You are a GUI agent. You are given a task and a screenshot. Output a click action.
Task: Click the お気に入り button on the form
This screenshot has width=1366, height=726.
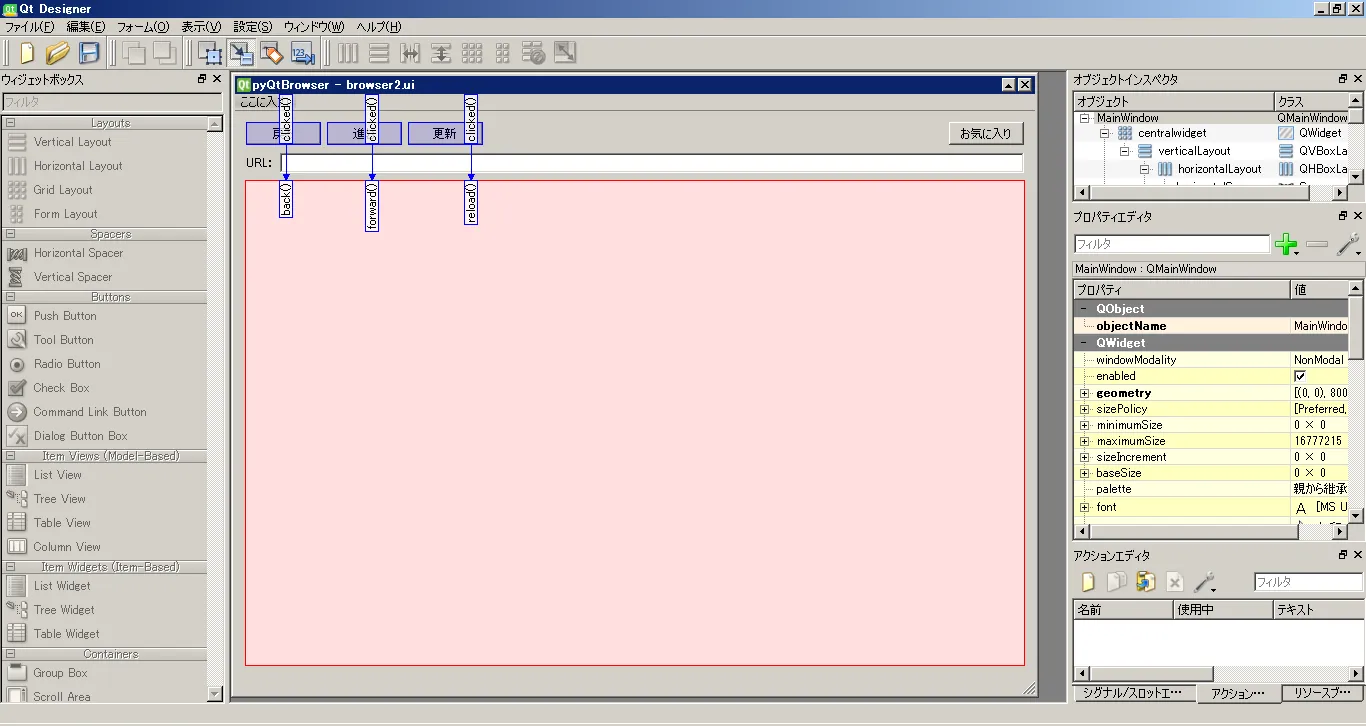985,133
